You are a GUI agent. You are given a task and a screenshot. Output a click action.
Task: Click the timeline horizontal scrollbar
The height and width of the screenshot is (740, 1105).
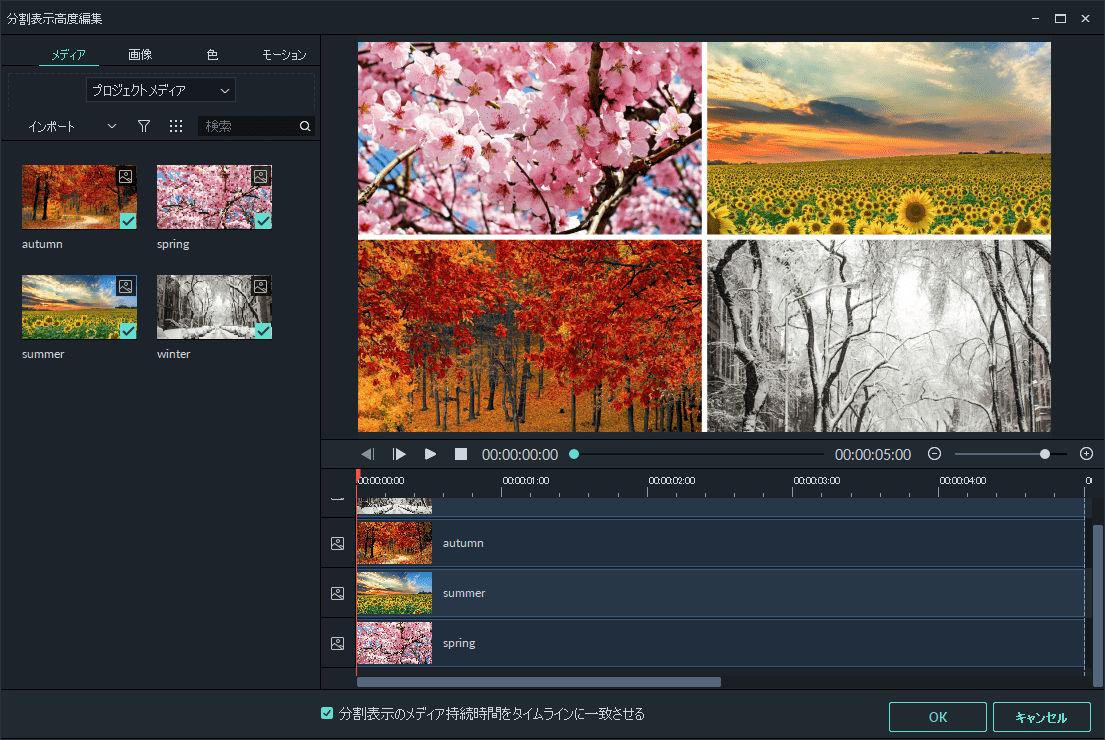click(x=539, y=682)
